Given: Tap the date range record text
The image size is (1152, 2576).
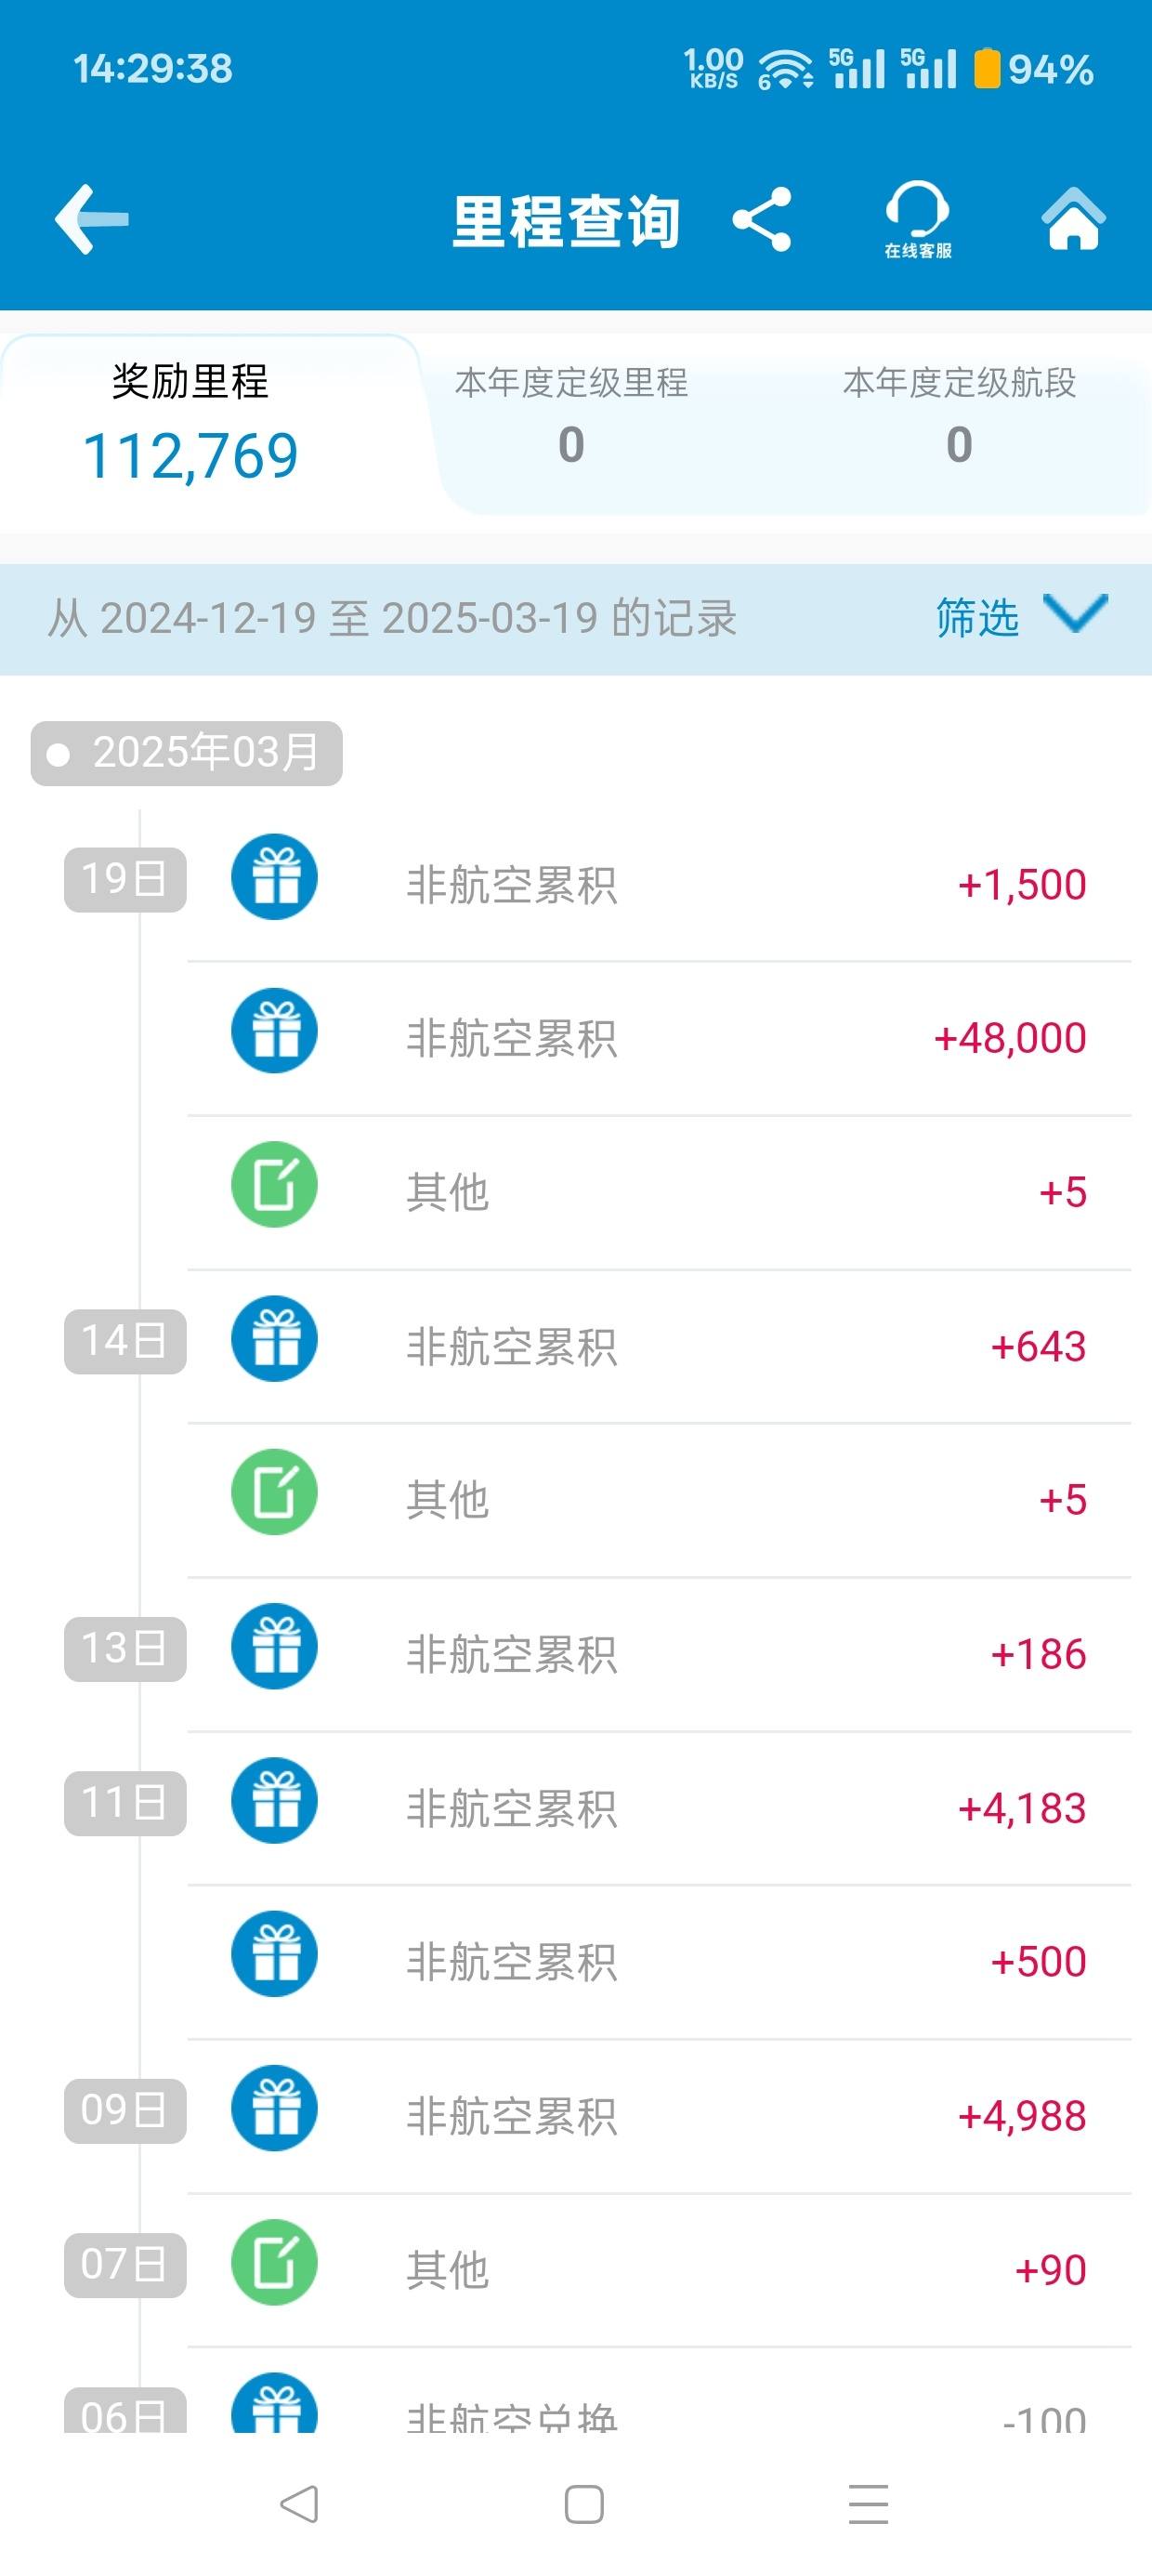Looking at the screenshot, I should [x=392, y=618].
